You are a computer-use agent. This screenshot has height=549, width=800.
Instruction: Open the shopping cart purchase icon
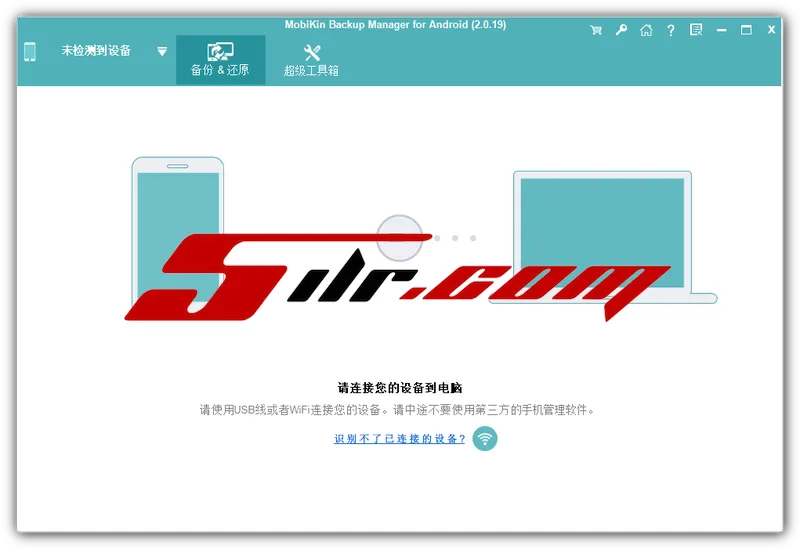click(x=596, y=30)
